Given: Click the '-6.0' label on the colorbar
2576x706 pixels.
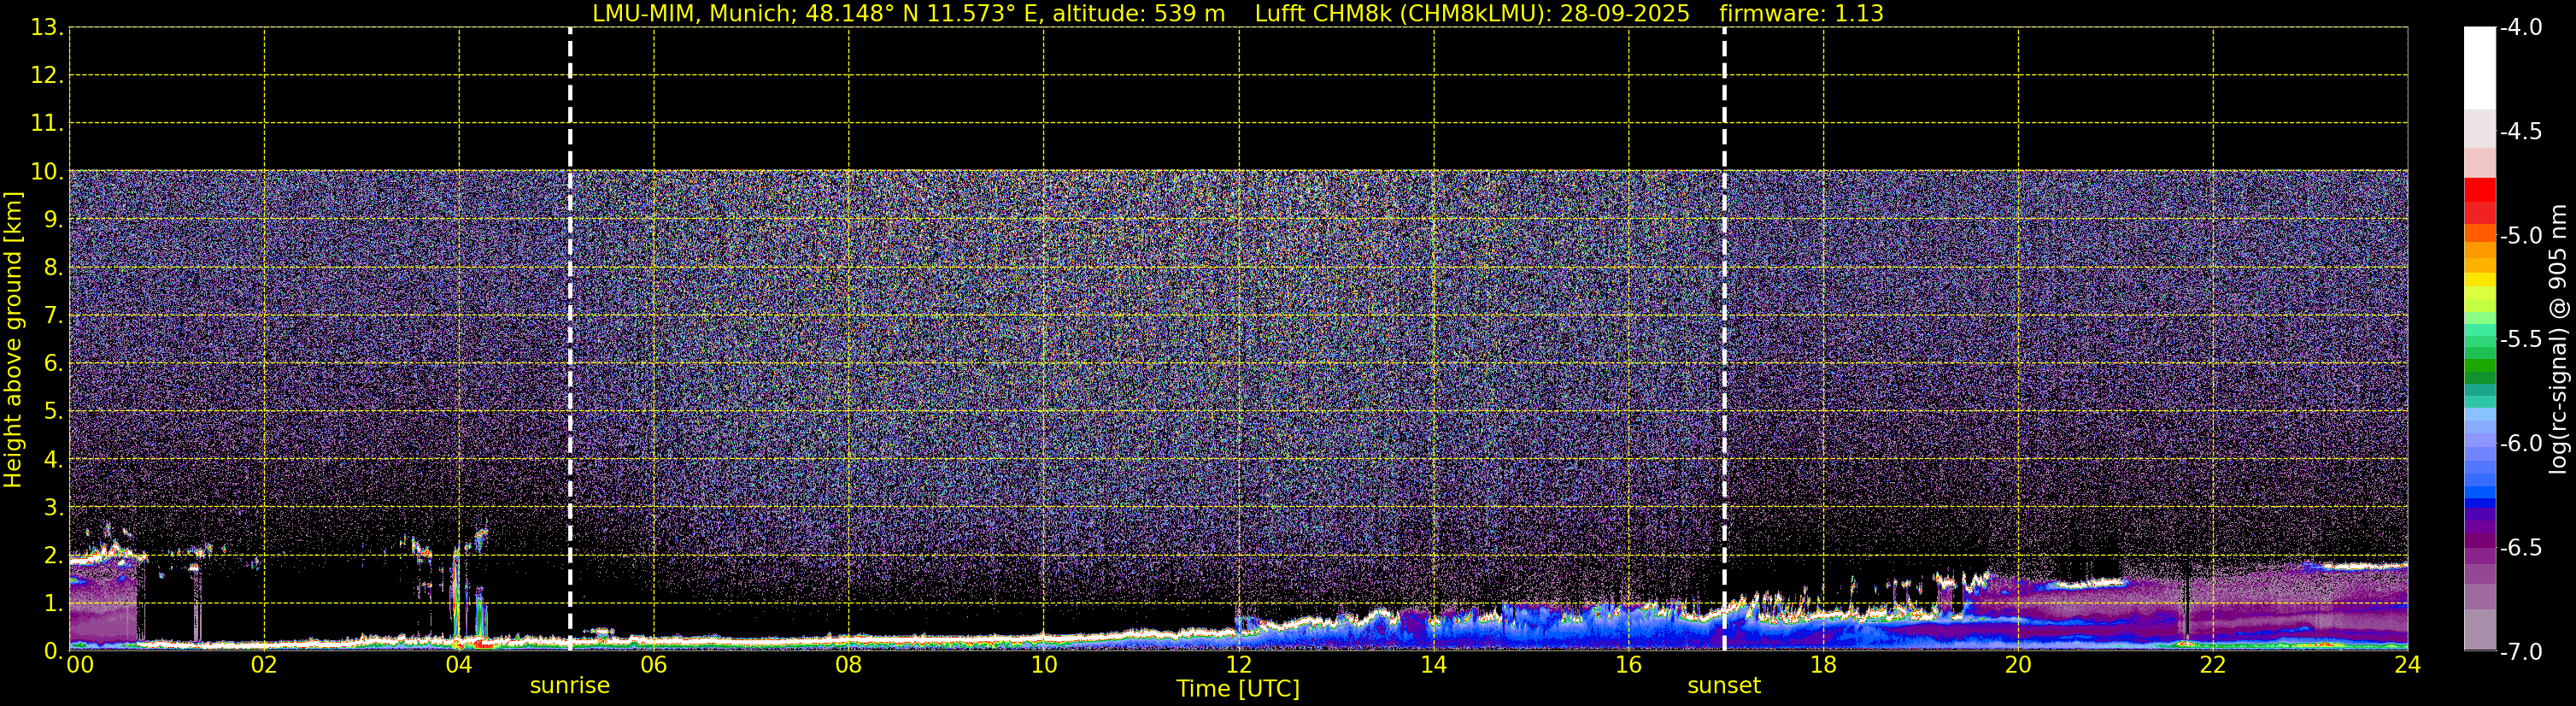Looking at the screenshot, I should (2520, 444).
